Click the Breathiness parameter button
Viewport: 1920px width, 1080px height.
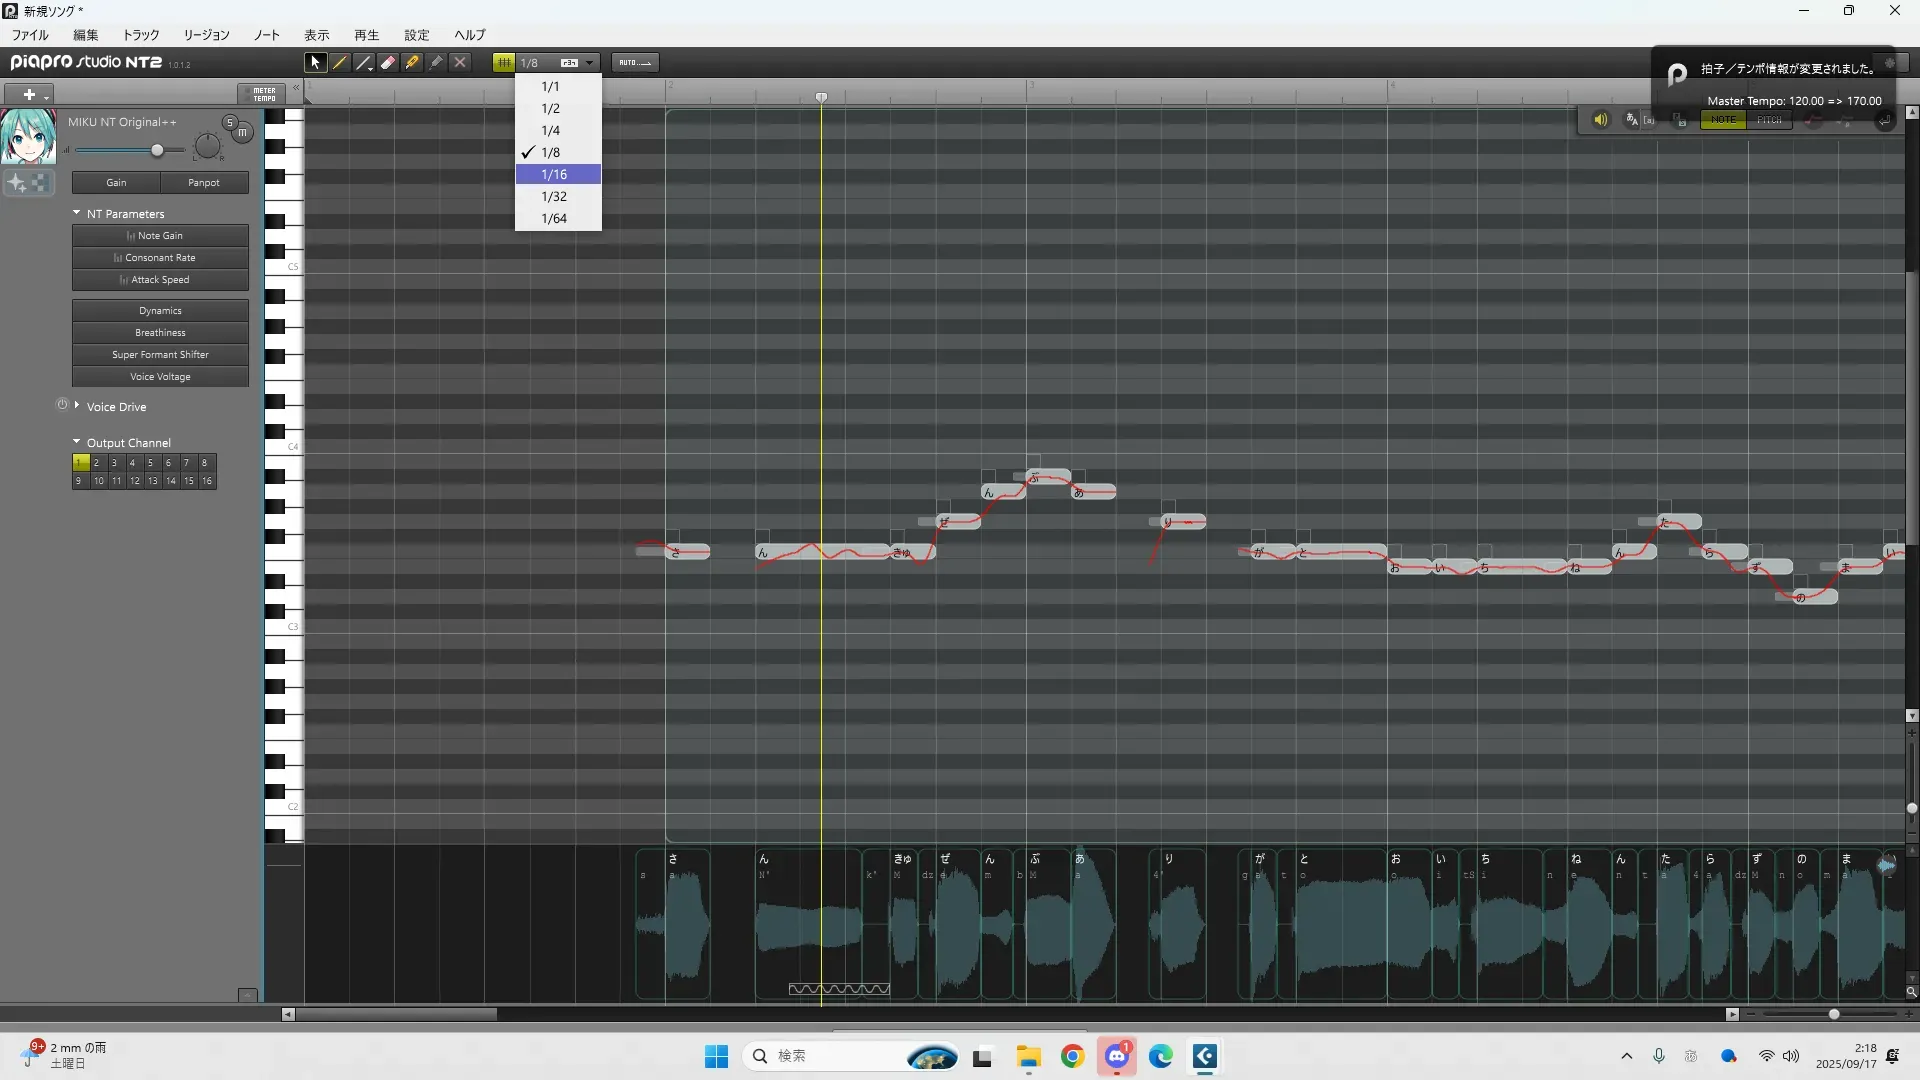[160, 333]
